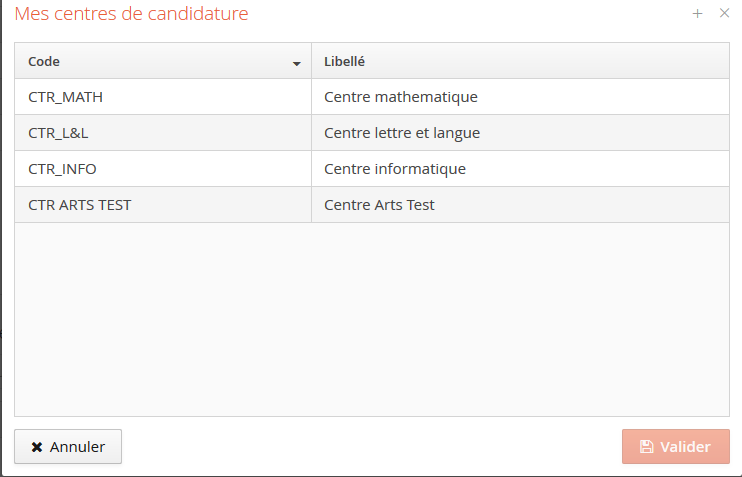Select the CTR ARTS TEST row code
Viewport: 742px width, 477px height.
pyautogui.click(x=80, y=205)
